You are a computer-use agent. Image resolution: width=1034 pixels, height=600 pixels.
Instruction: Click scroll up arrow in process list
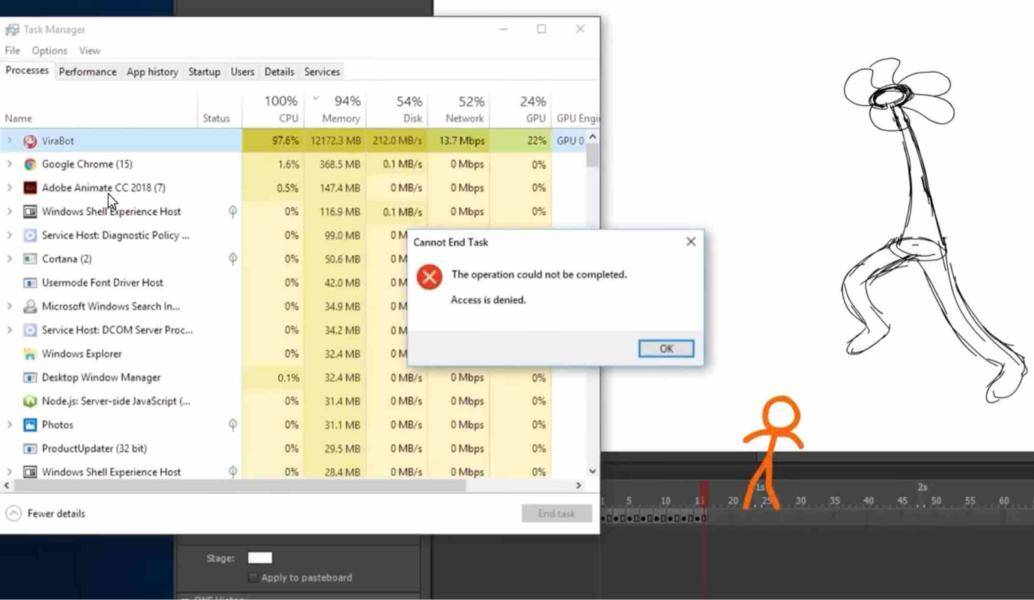(592, 137)
